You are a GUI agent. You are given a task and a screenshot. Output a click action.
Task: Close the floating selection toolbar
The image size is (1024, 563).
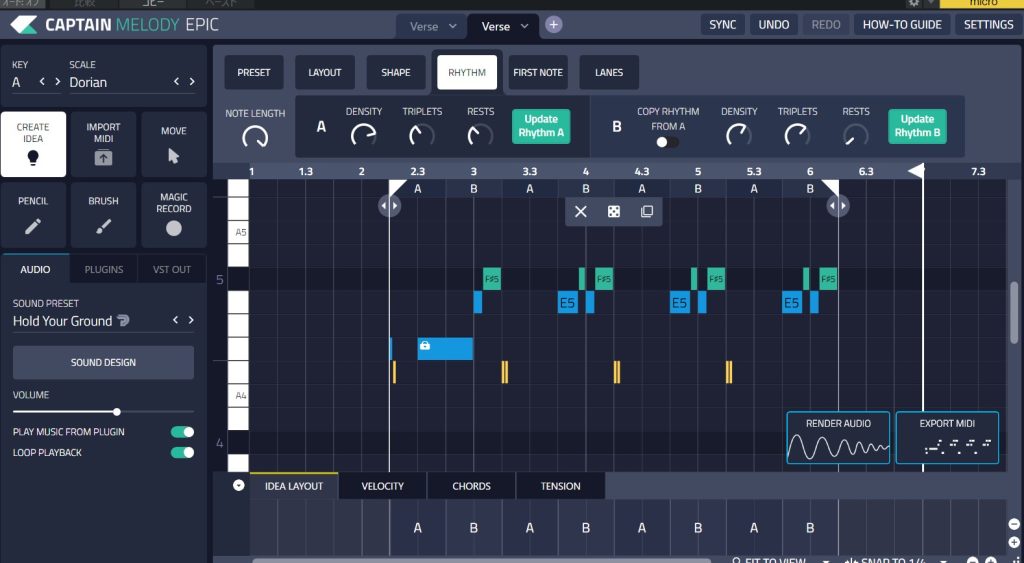coord(580,212)
